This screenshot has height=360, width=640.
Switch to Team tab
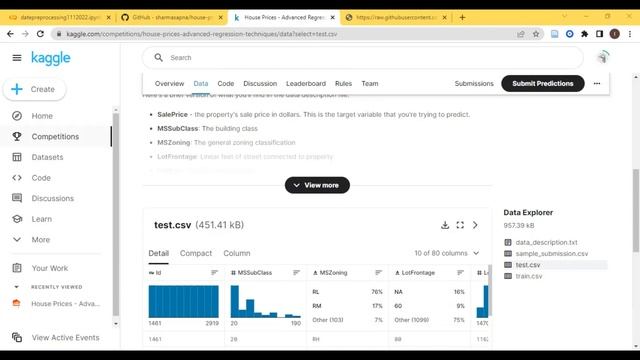(370, 83)
